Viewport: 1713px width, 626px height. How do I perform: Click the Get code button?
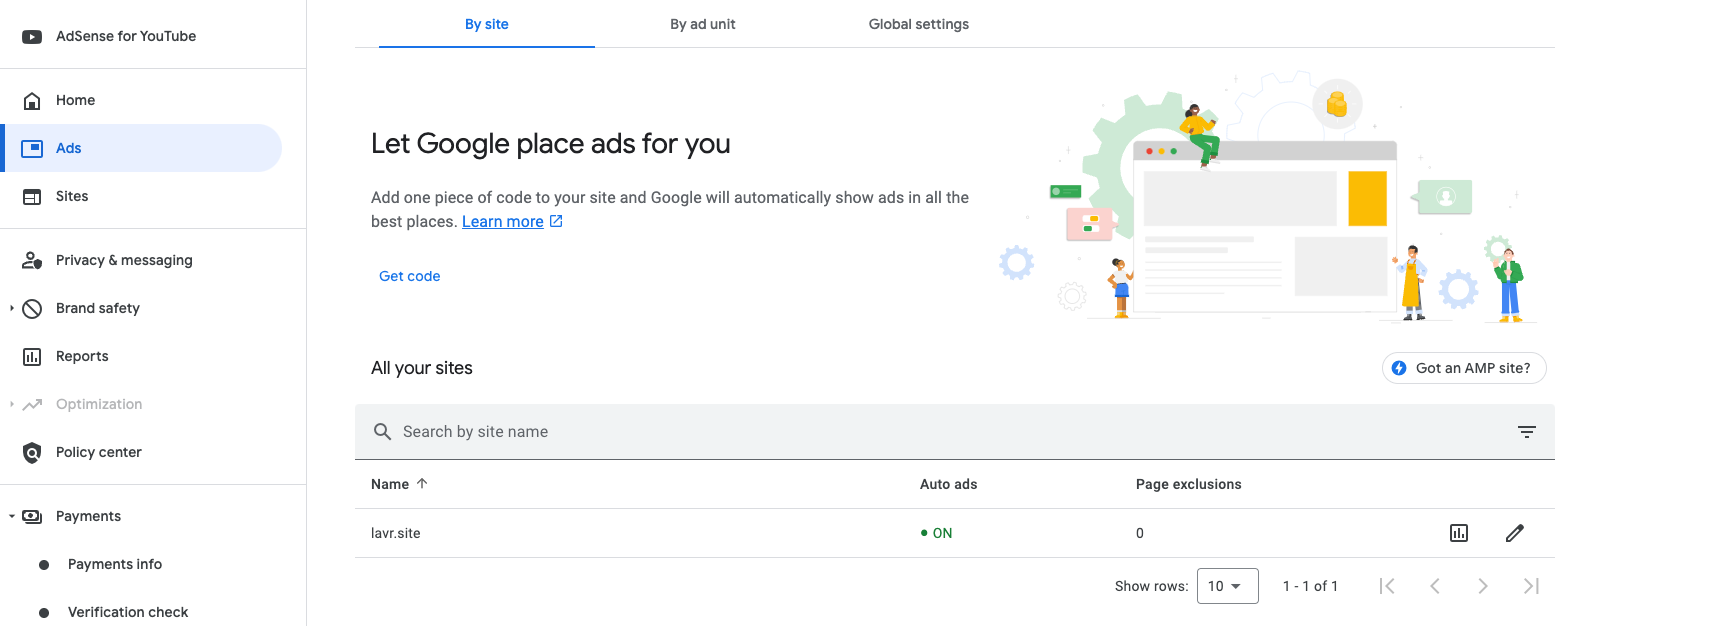[409, 276]
